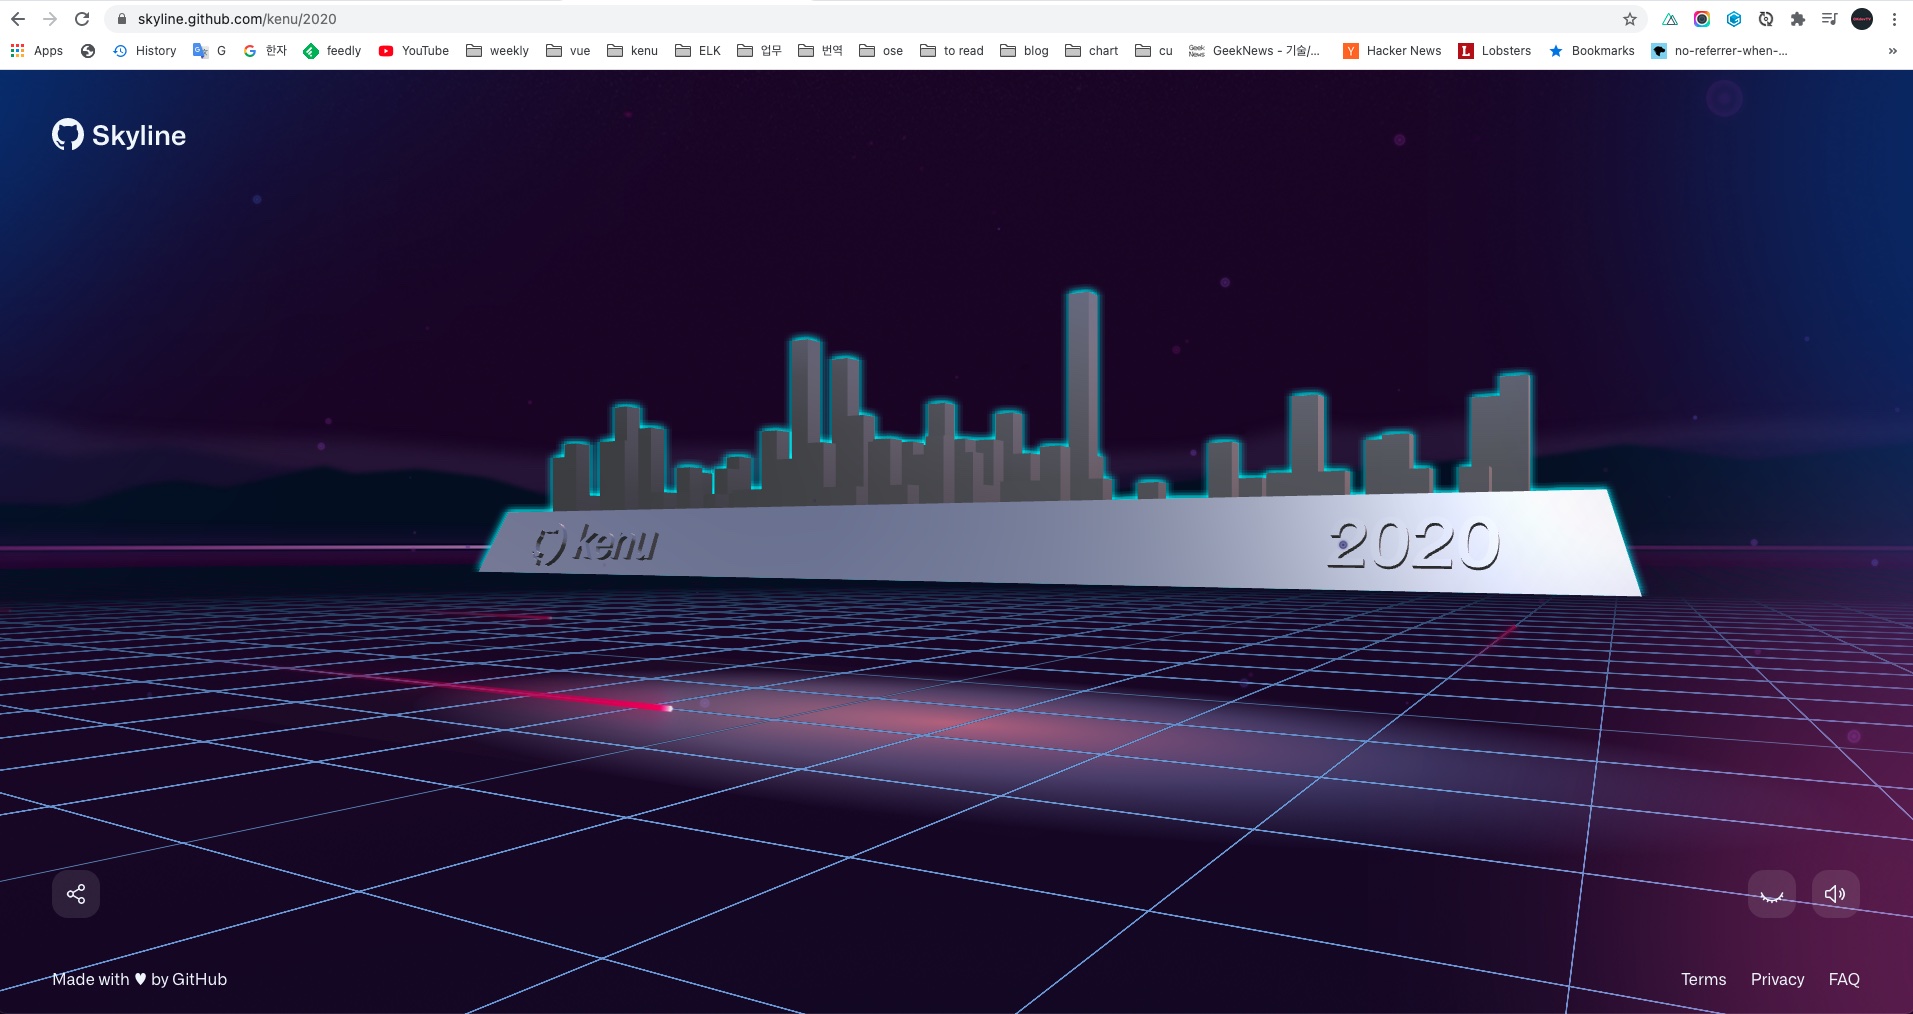Expand the kenu bookmark folder
This screenshot has height=1014, width=1913.
pos(633,51)
